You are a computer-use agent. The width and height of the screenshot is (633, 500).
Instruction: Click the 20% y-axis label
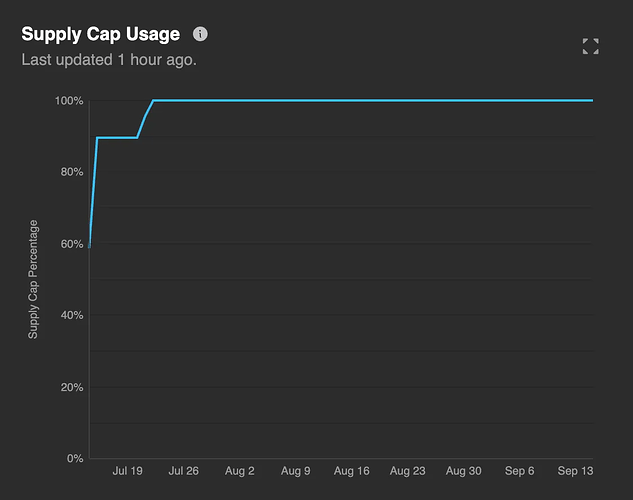[71, 387]
